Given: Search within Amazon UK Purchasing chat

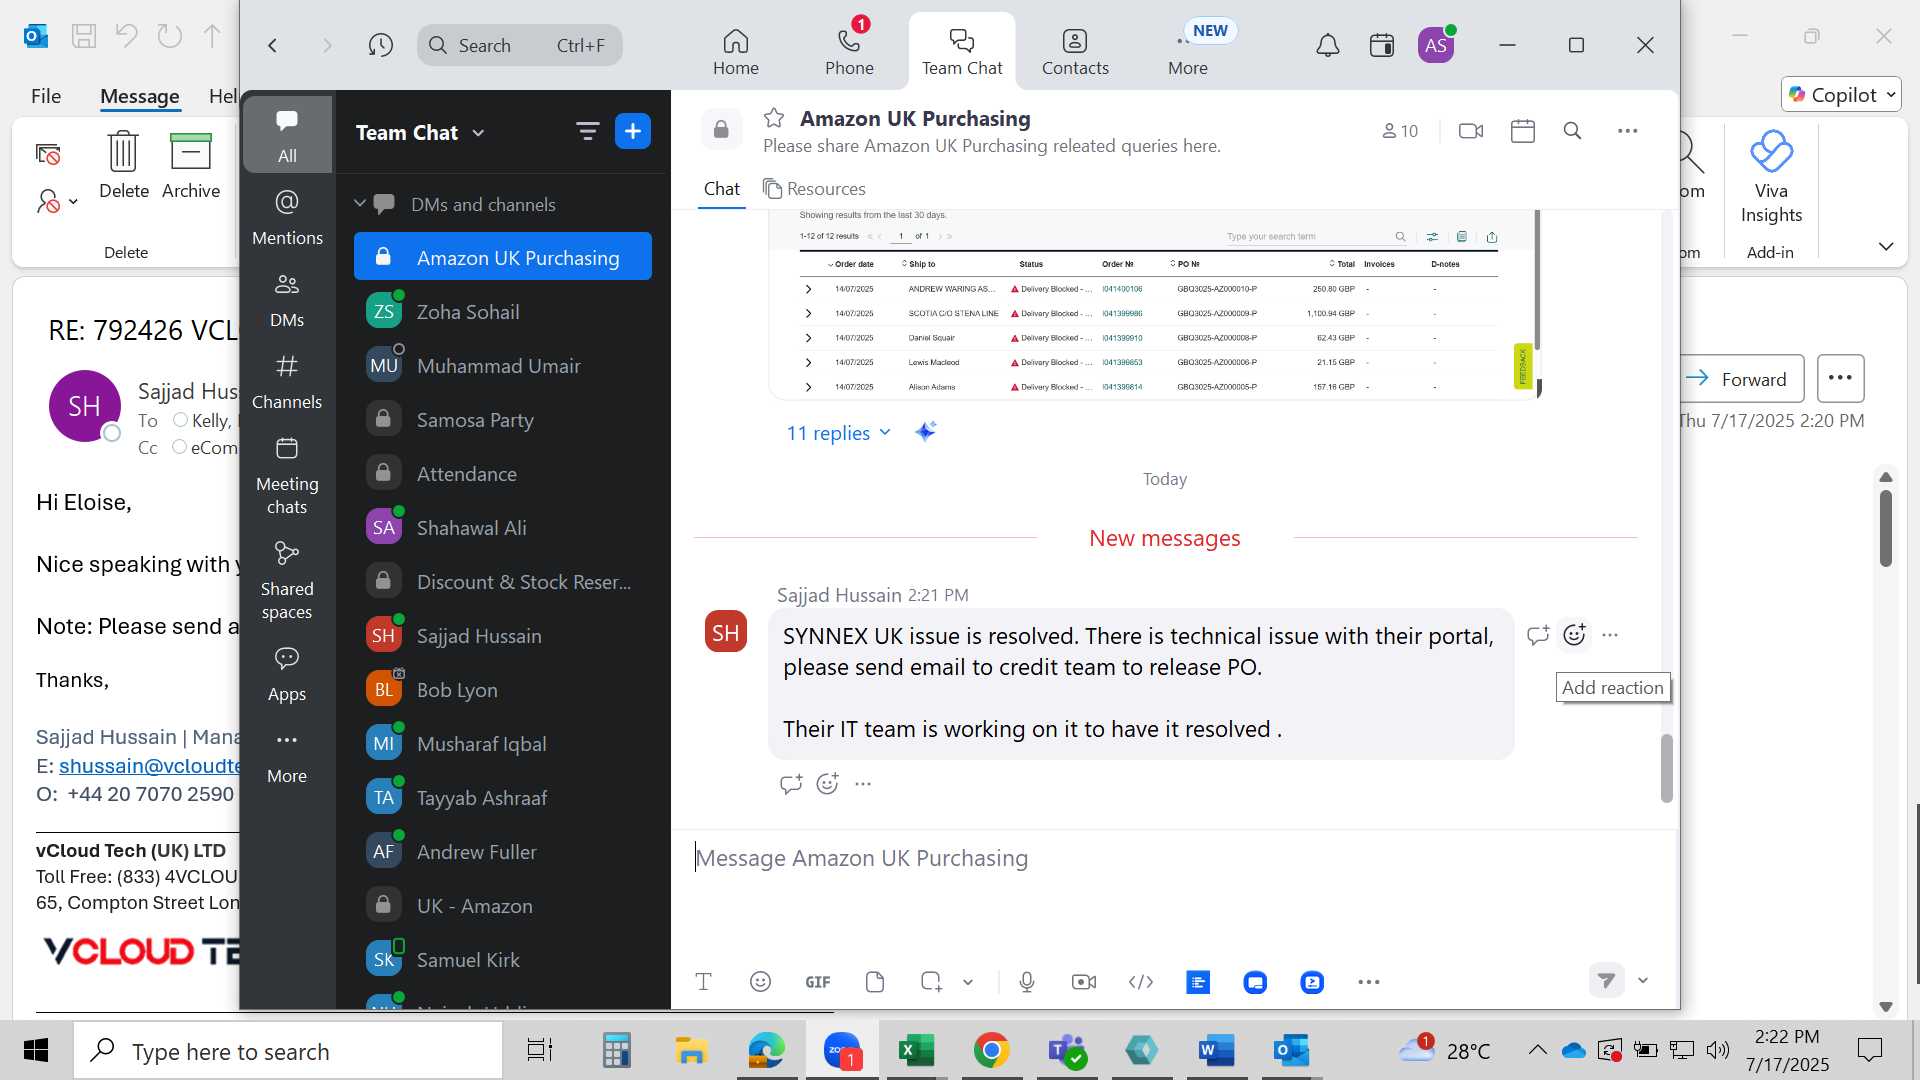Looking at the screenshot, I should (1572, 131).
